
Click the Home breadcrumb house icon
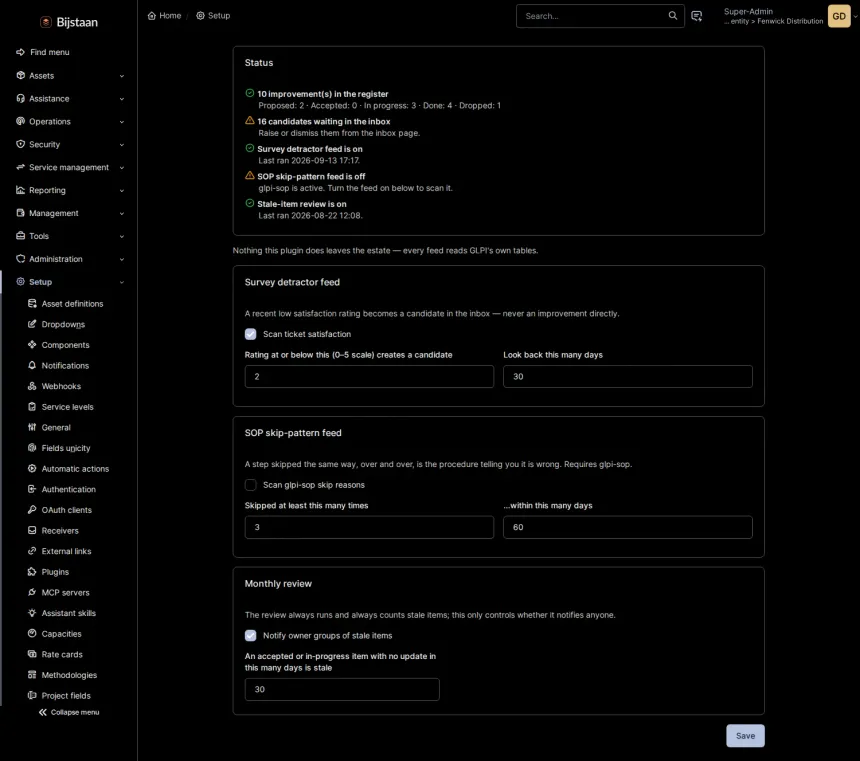click(151, 15)
